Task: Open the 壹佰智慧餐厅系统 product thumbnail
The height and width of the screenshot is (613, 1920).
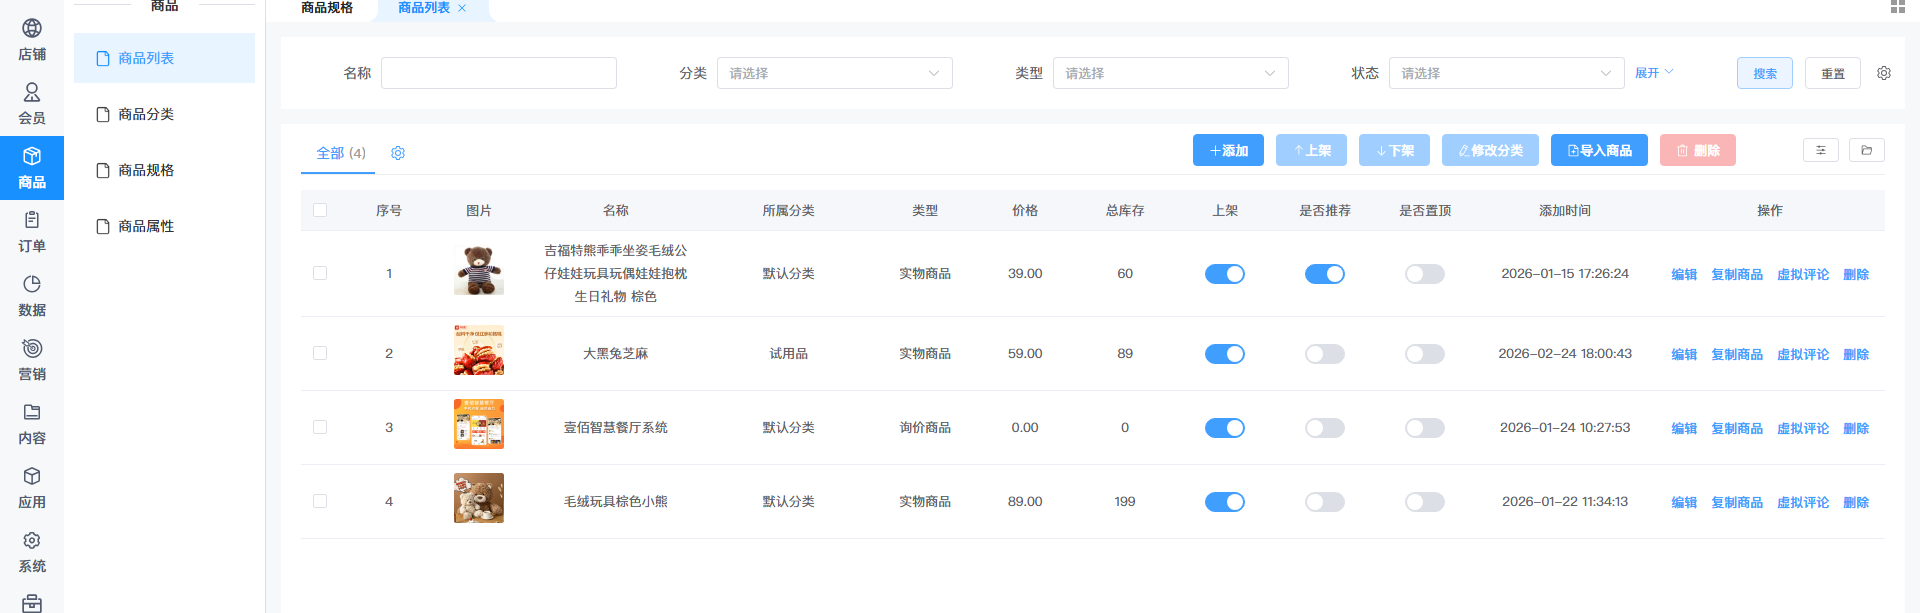Action: (x=479, y=424)
